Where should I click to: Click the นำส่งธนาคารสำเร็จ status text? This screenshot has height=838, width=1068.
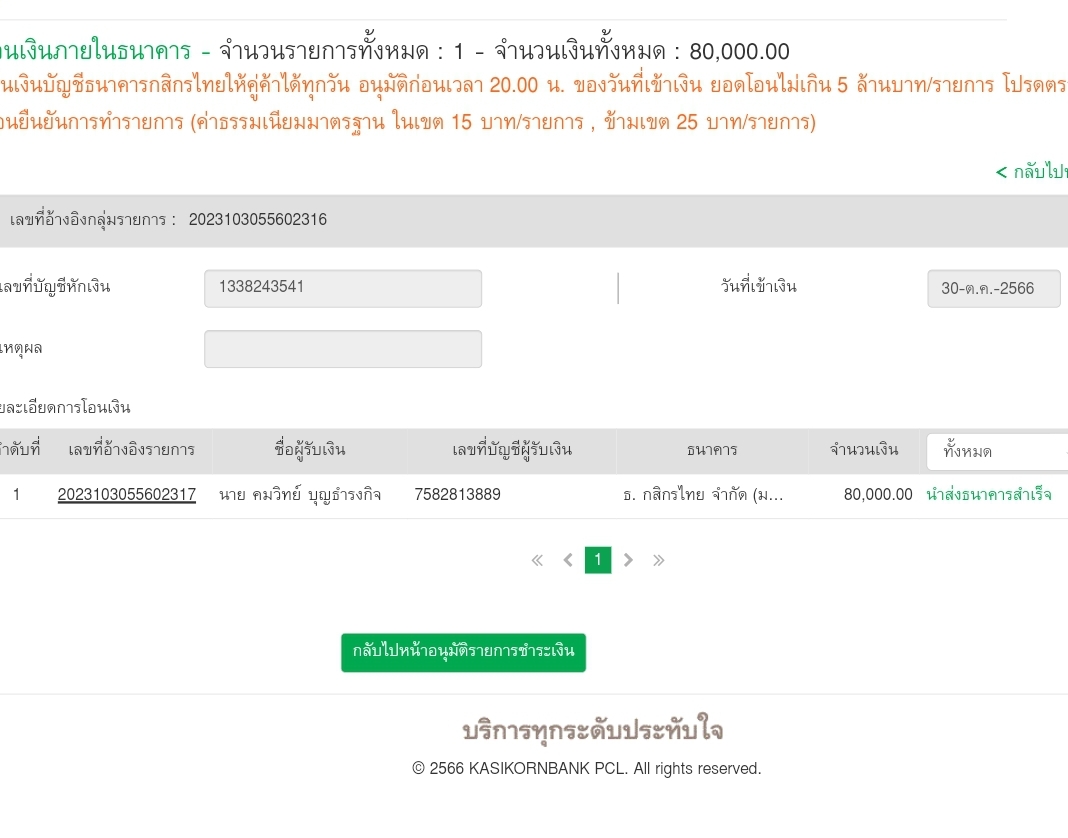click(989, 495)
